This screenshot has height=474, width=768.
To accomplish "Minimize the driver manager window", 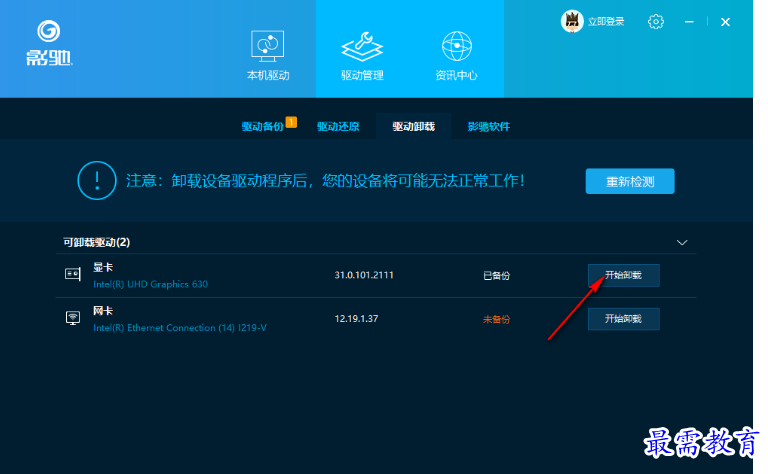I will click(x=689, y=22).
